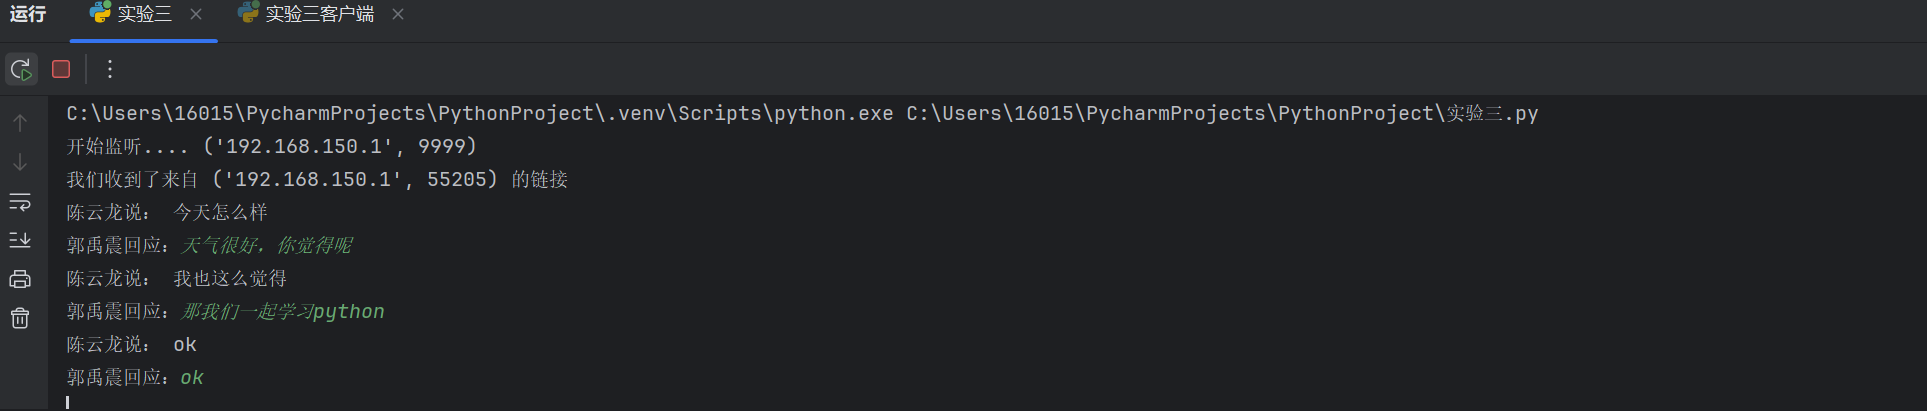Click the up arrow in the console gutter

(x=20, y=123)
